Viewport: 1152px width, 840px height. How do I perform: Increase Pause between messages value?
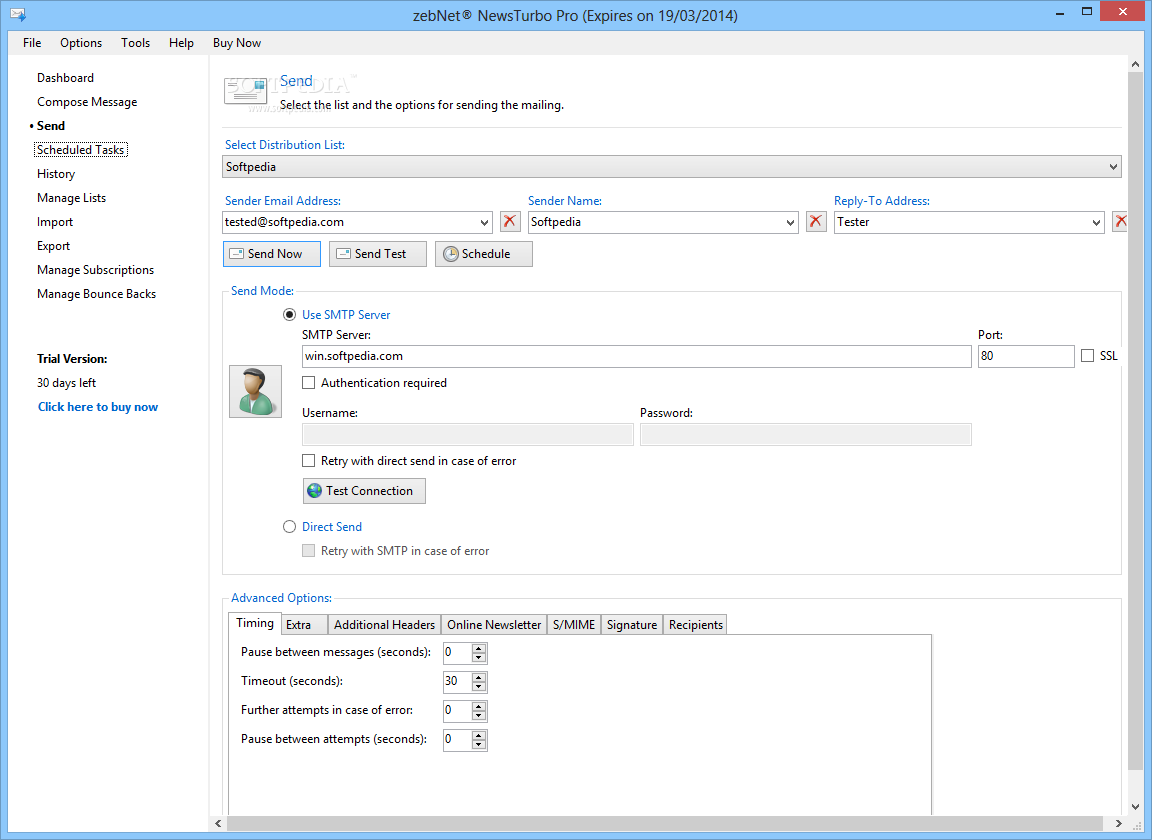pyautogui.click(x=479, y=648)
